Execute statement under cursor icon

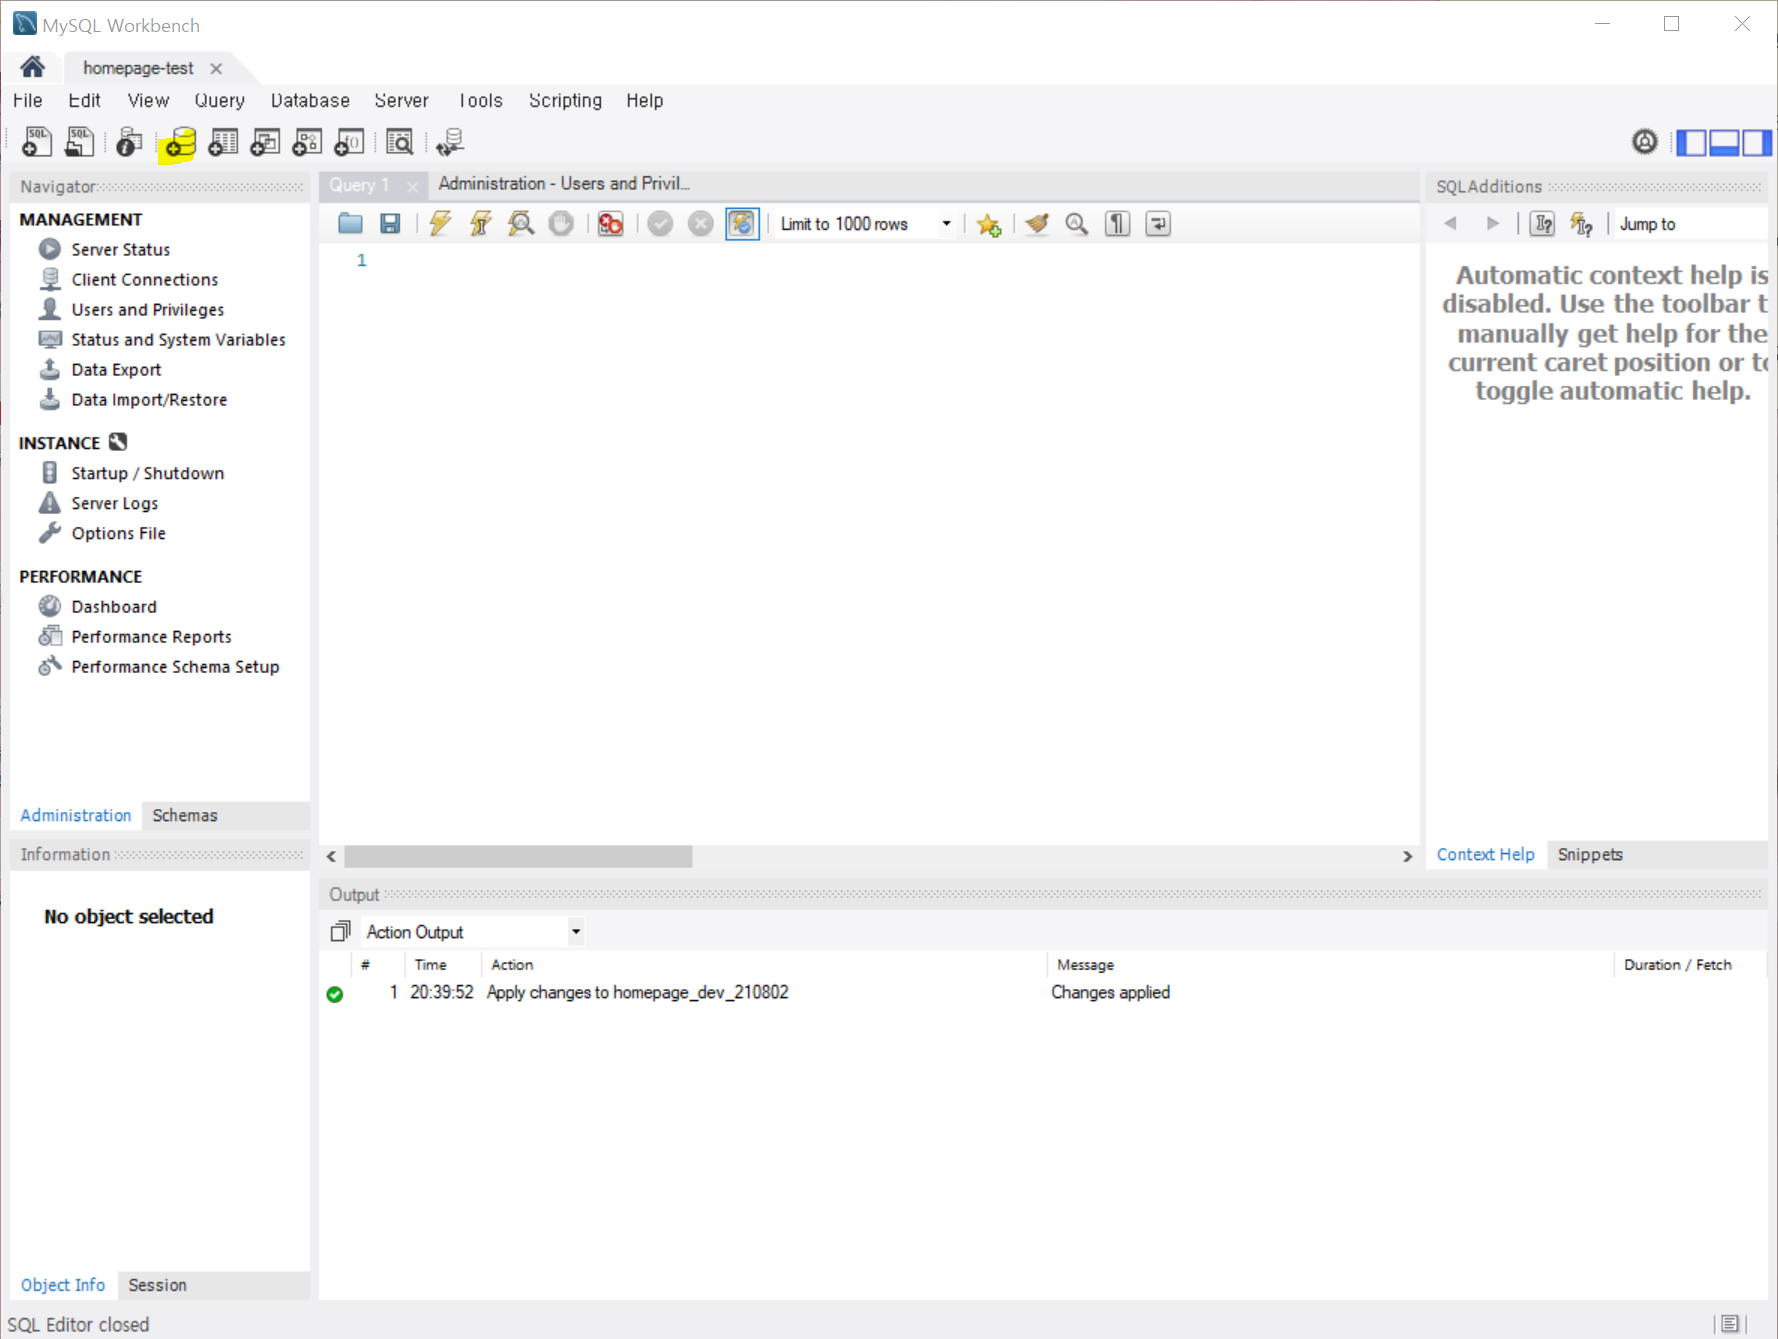click(x=481, y=223)
